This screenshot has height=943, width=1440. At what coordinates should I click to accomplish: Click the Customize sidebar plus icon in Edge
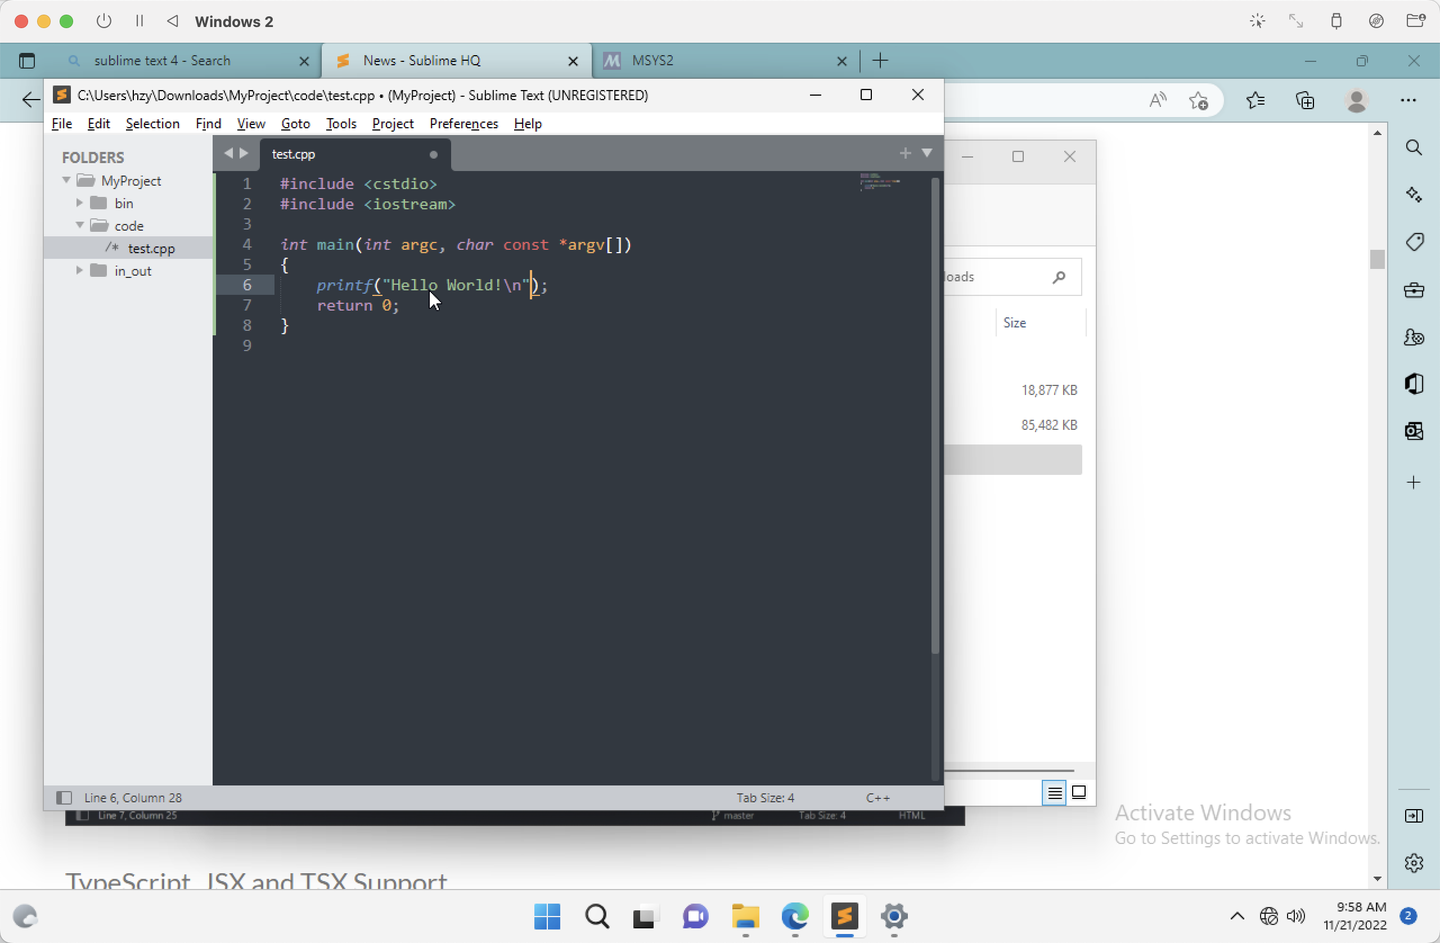pyautogui.click(x=1413, y=481)
